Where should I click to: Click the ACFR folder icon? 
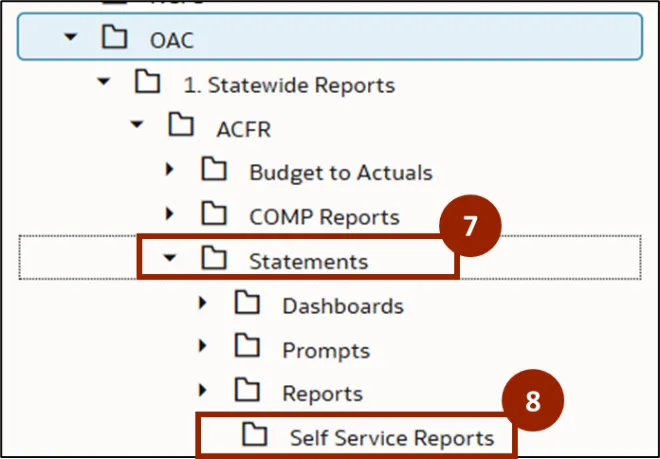[181, 126]
